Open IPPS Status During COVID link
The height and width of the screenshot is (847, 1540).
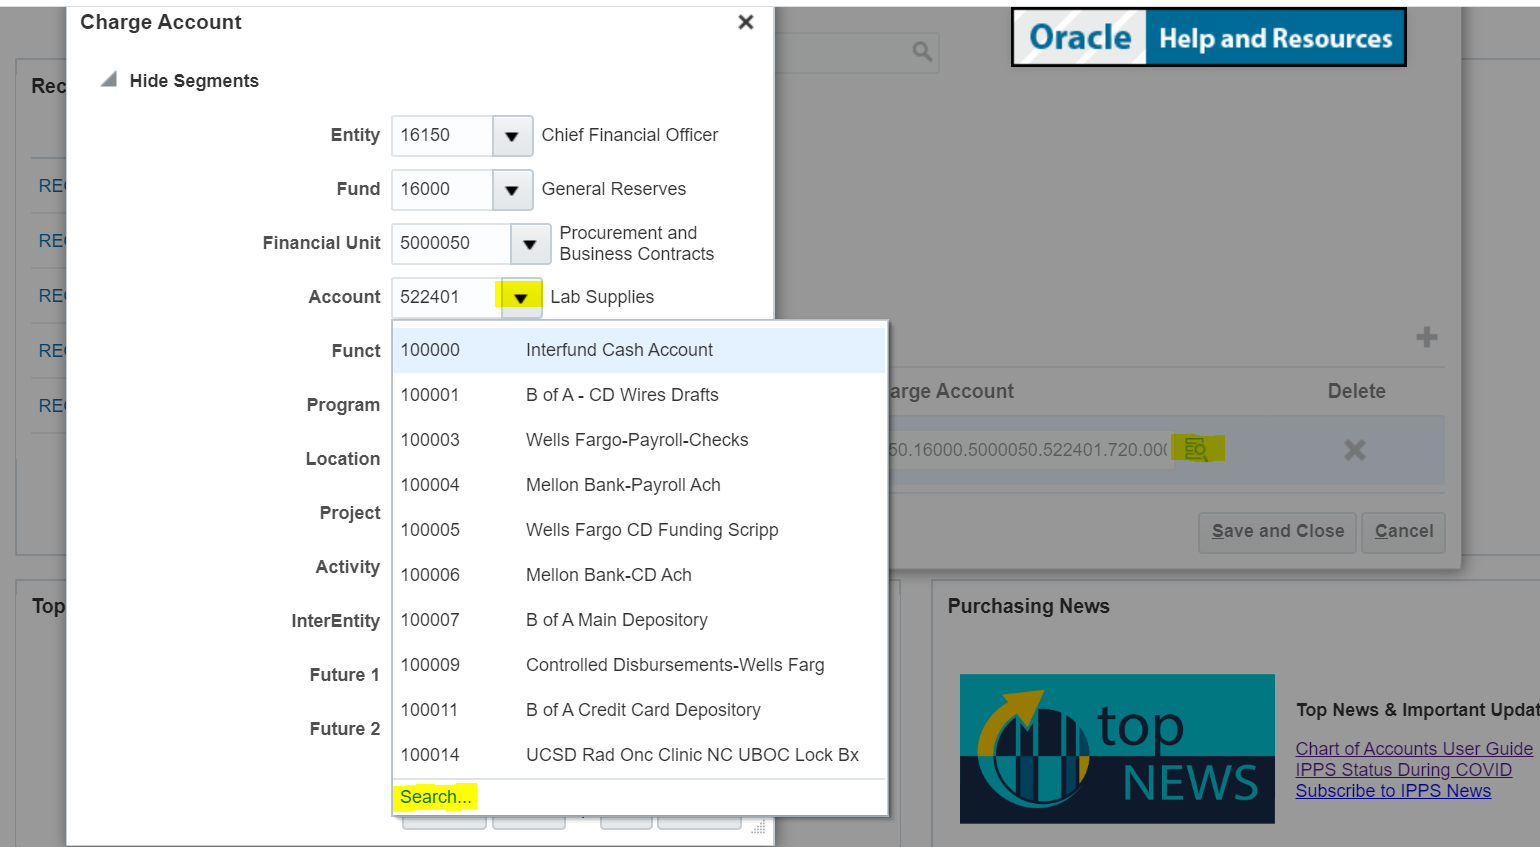point(1404,770)
